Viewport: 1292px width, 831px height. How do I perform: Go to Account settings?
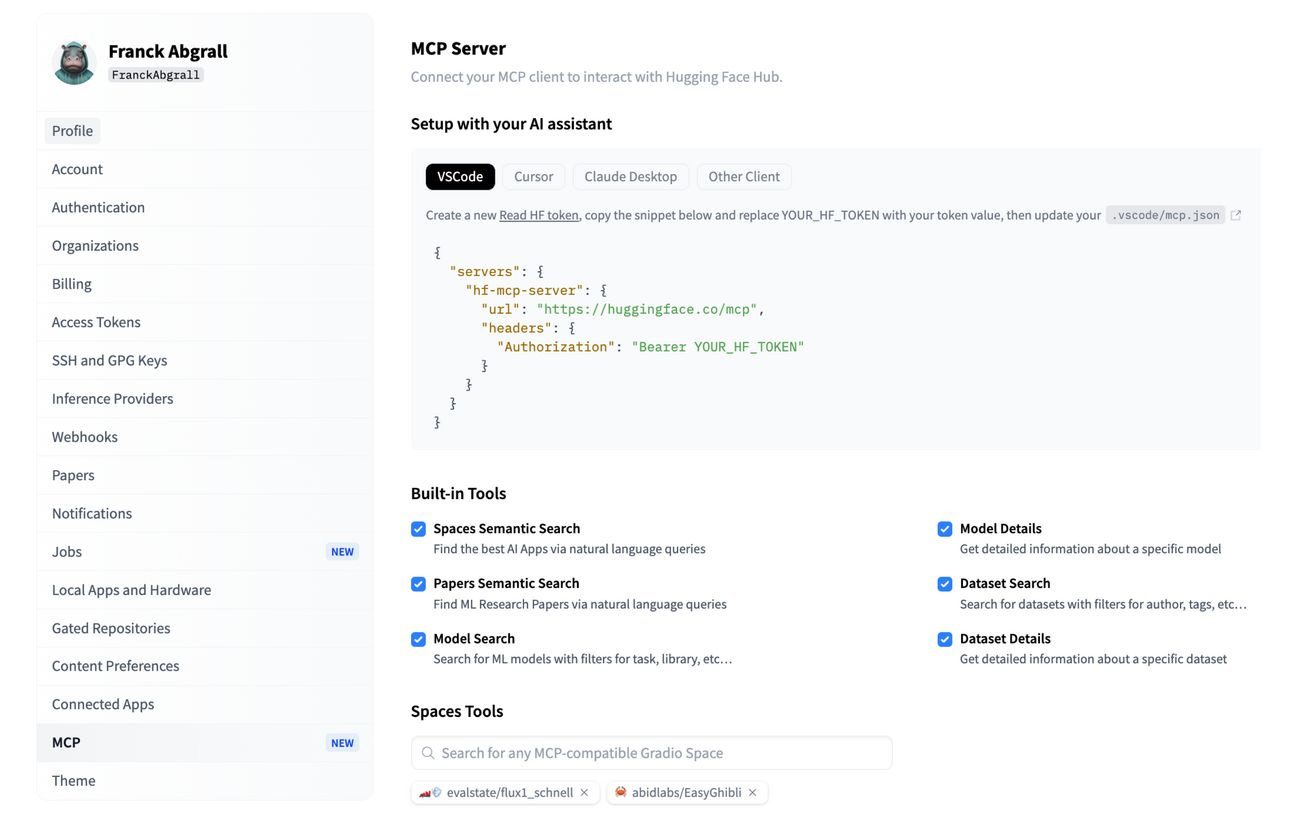205,169
